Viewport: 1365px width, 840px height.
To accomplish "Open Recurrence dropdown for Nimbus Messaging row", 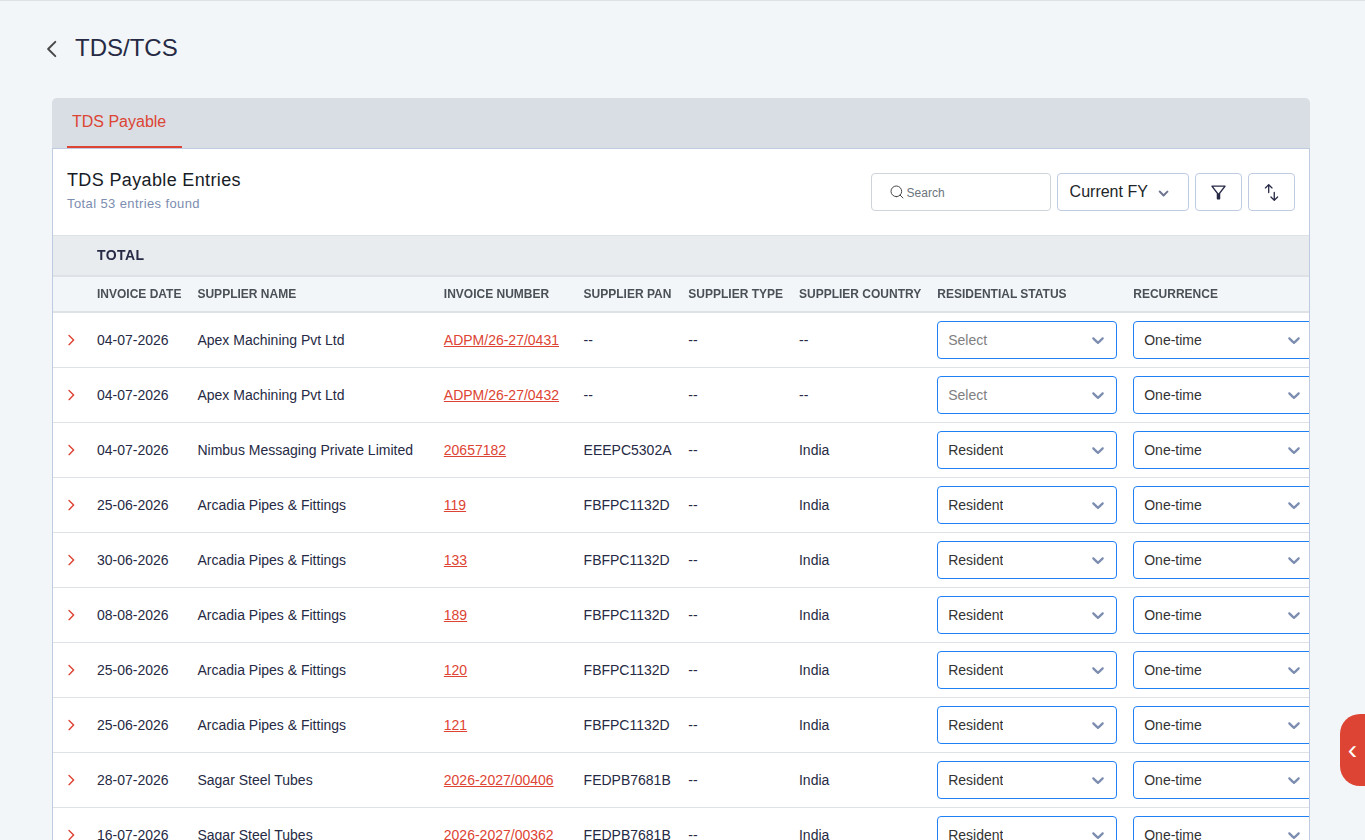I will [1221, 450].
